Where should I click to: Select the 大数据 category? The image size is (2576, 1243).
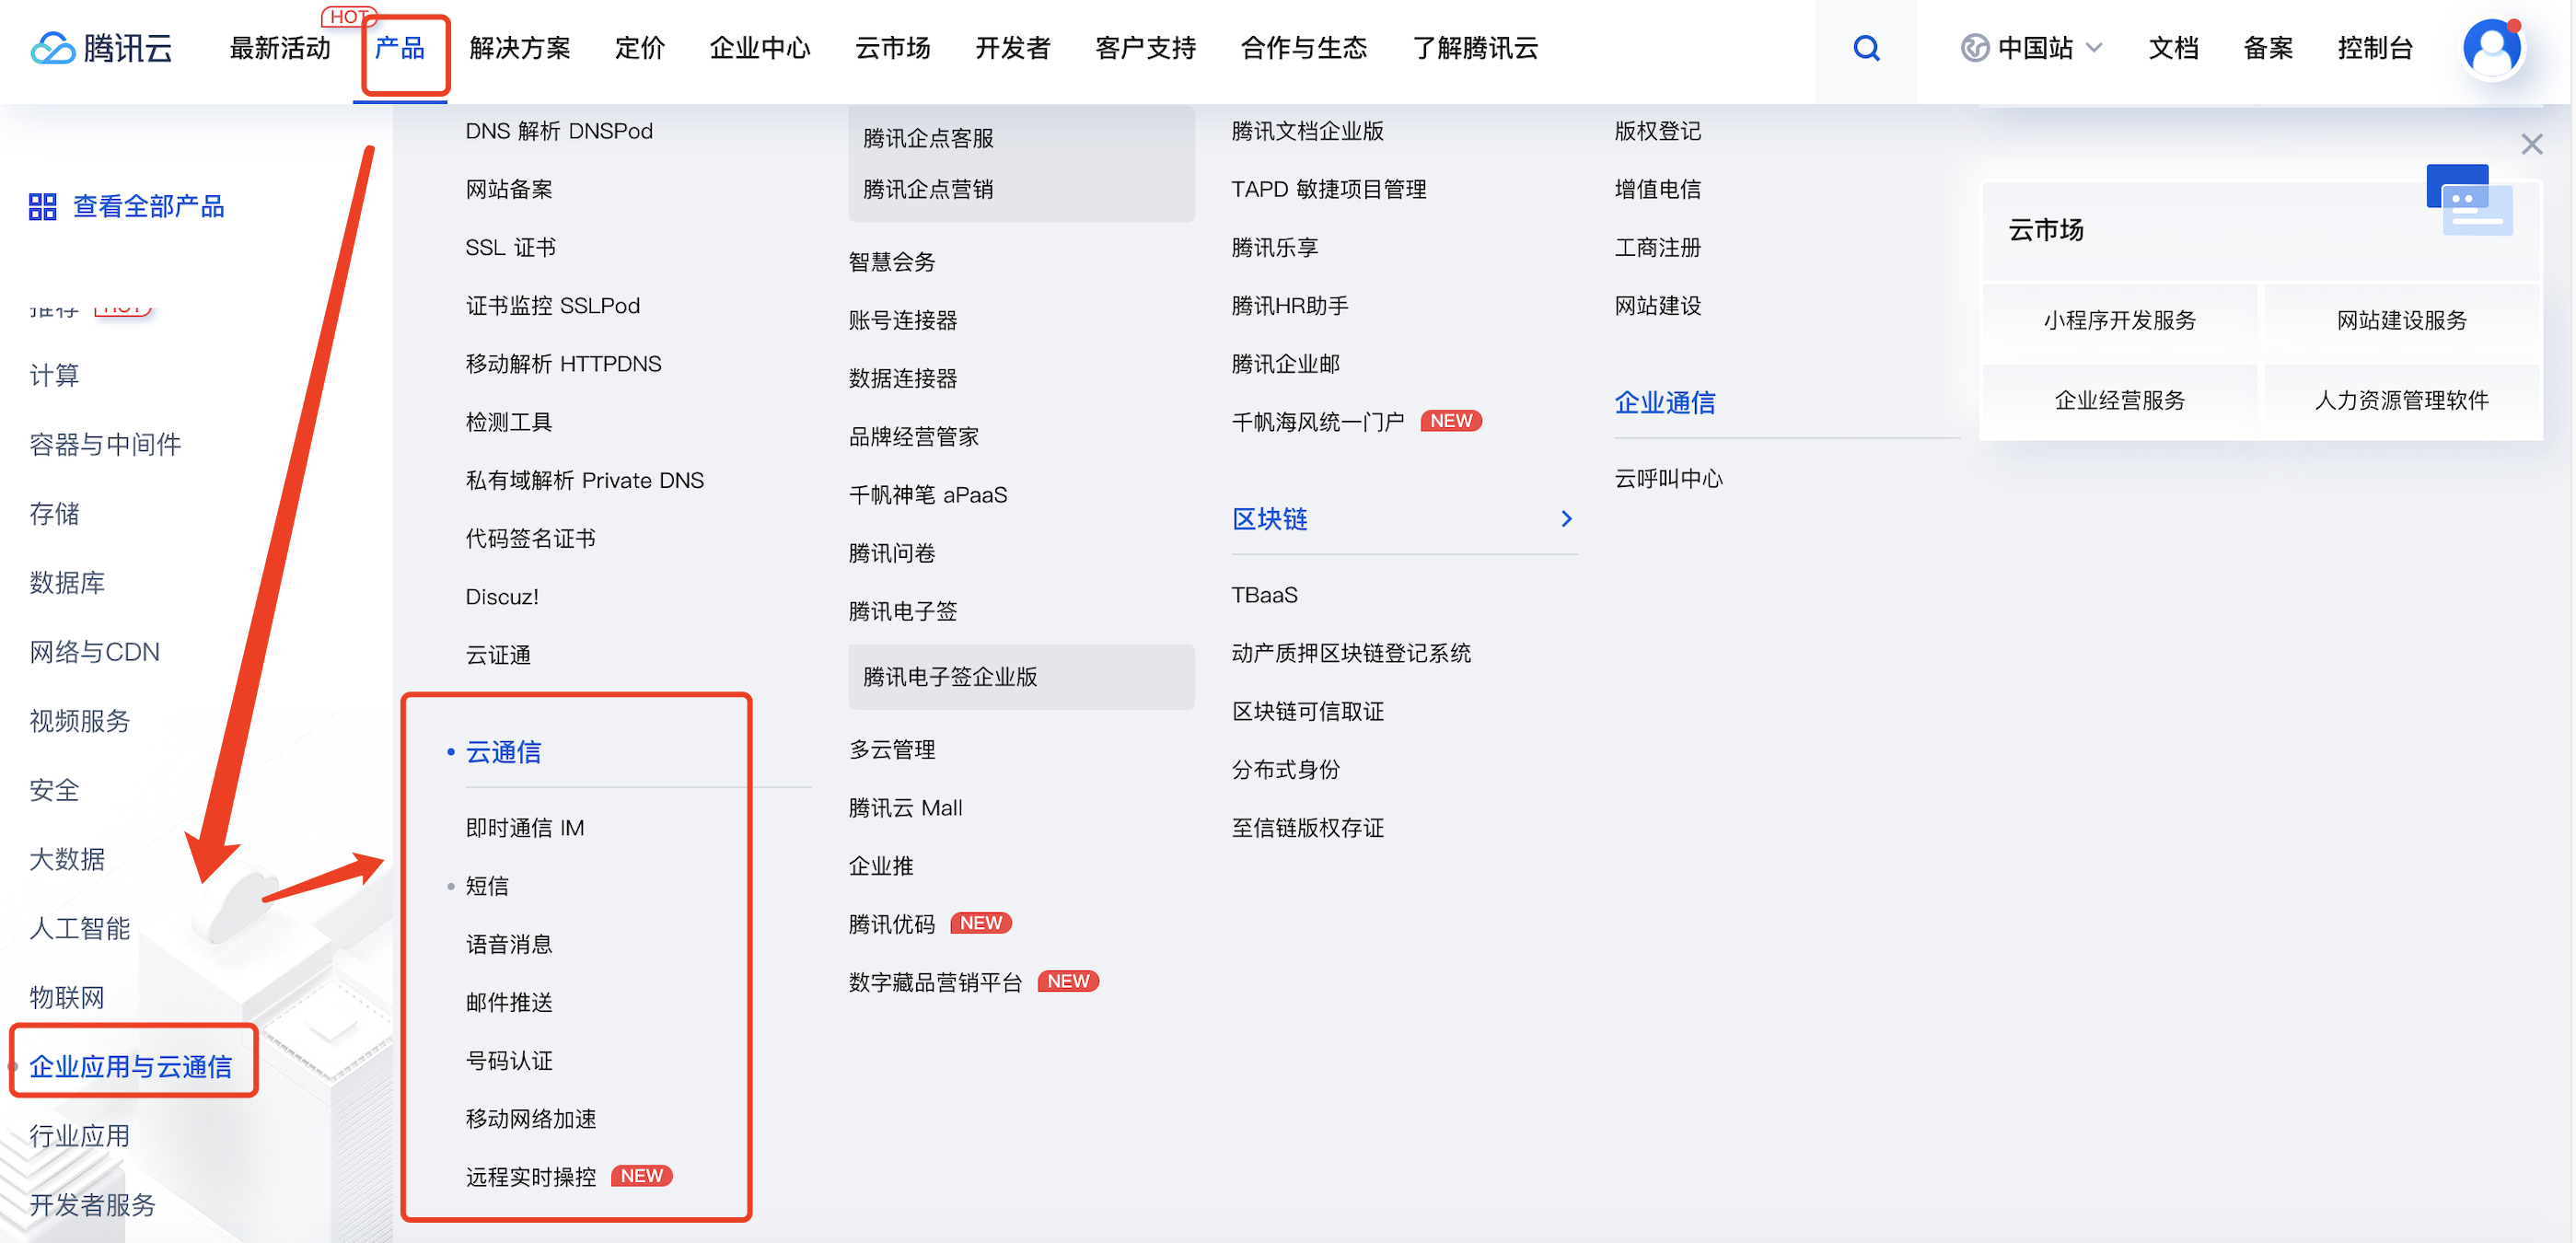click(67, 858)
